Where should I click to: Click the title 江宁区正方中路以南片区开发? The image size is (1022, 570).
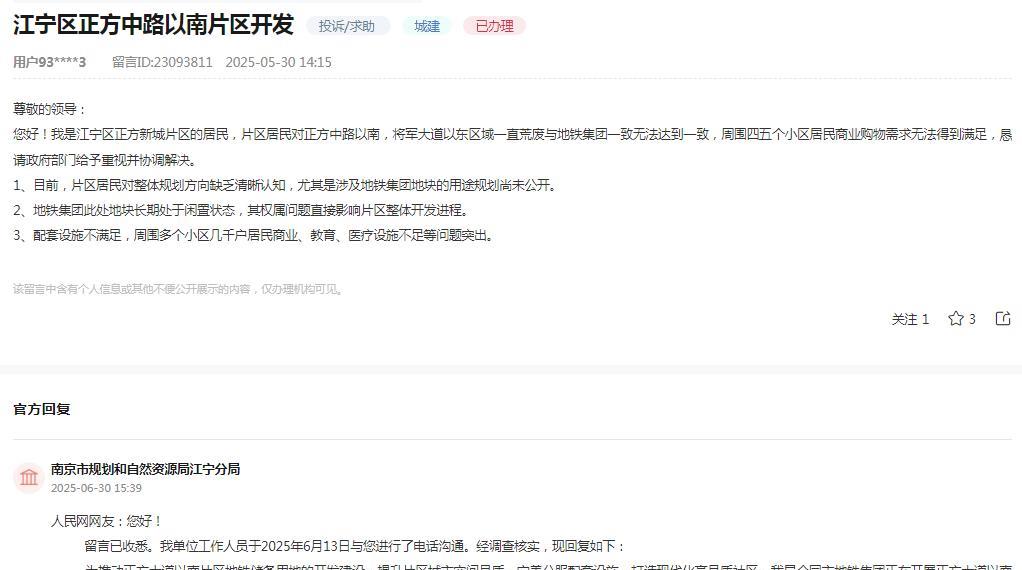pyautogui.click(x=153, y=25)
